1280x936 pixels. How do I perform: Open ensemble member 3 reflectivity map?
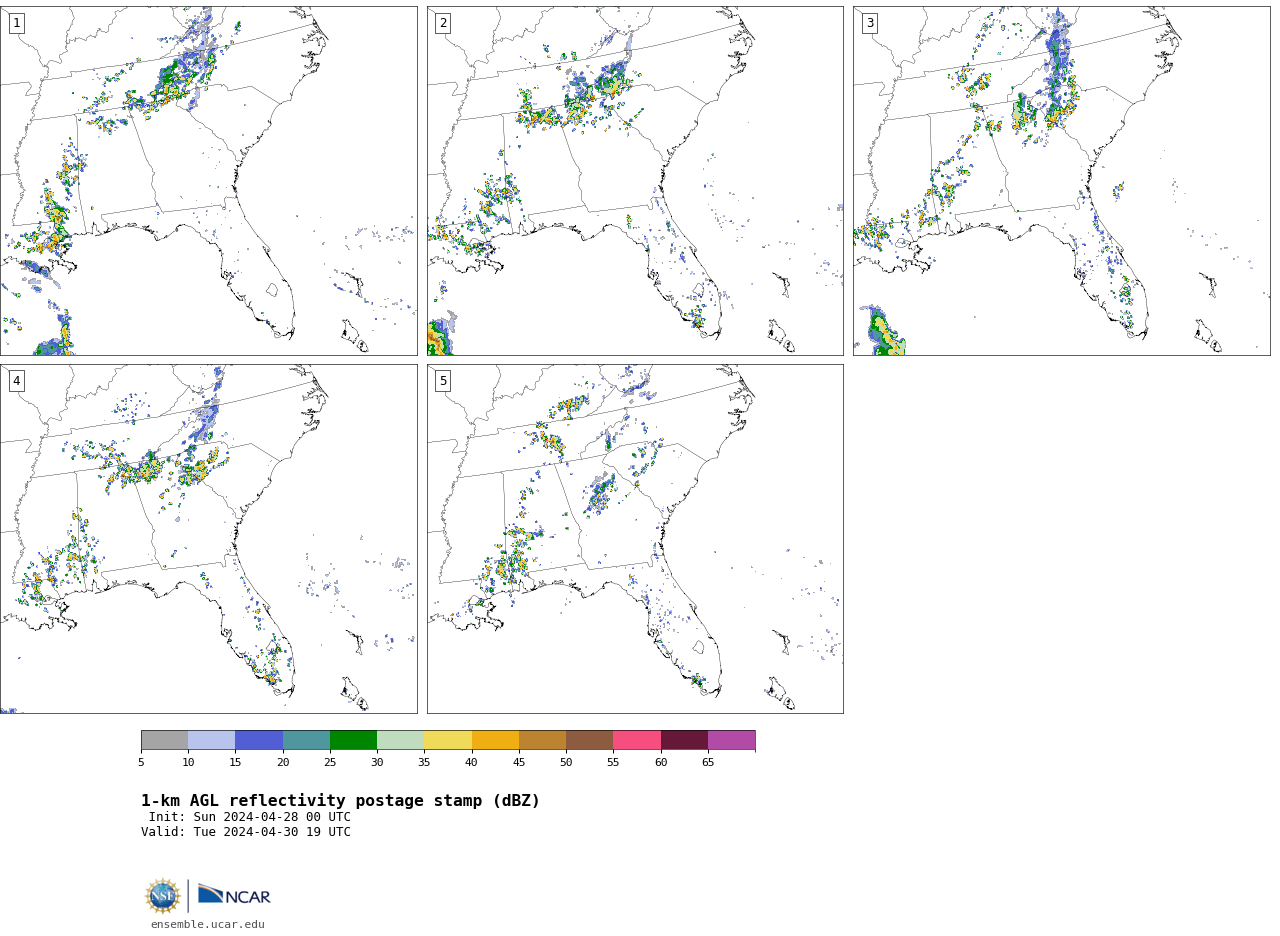(x=1062, y=181)
